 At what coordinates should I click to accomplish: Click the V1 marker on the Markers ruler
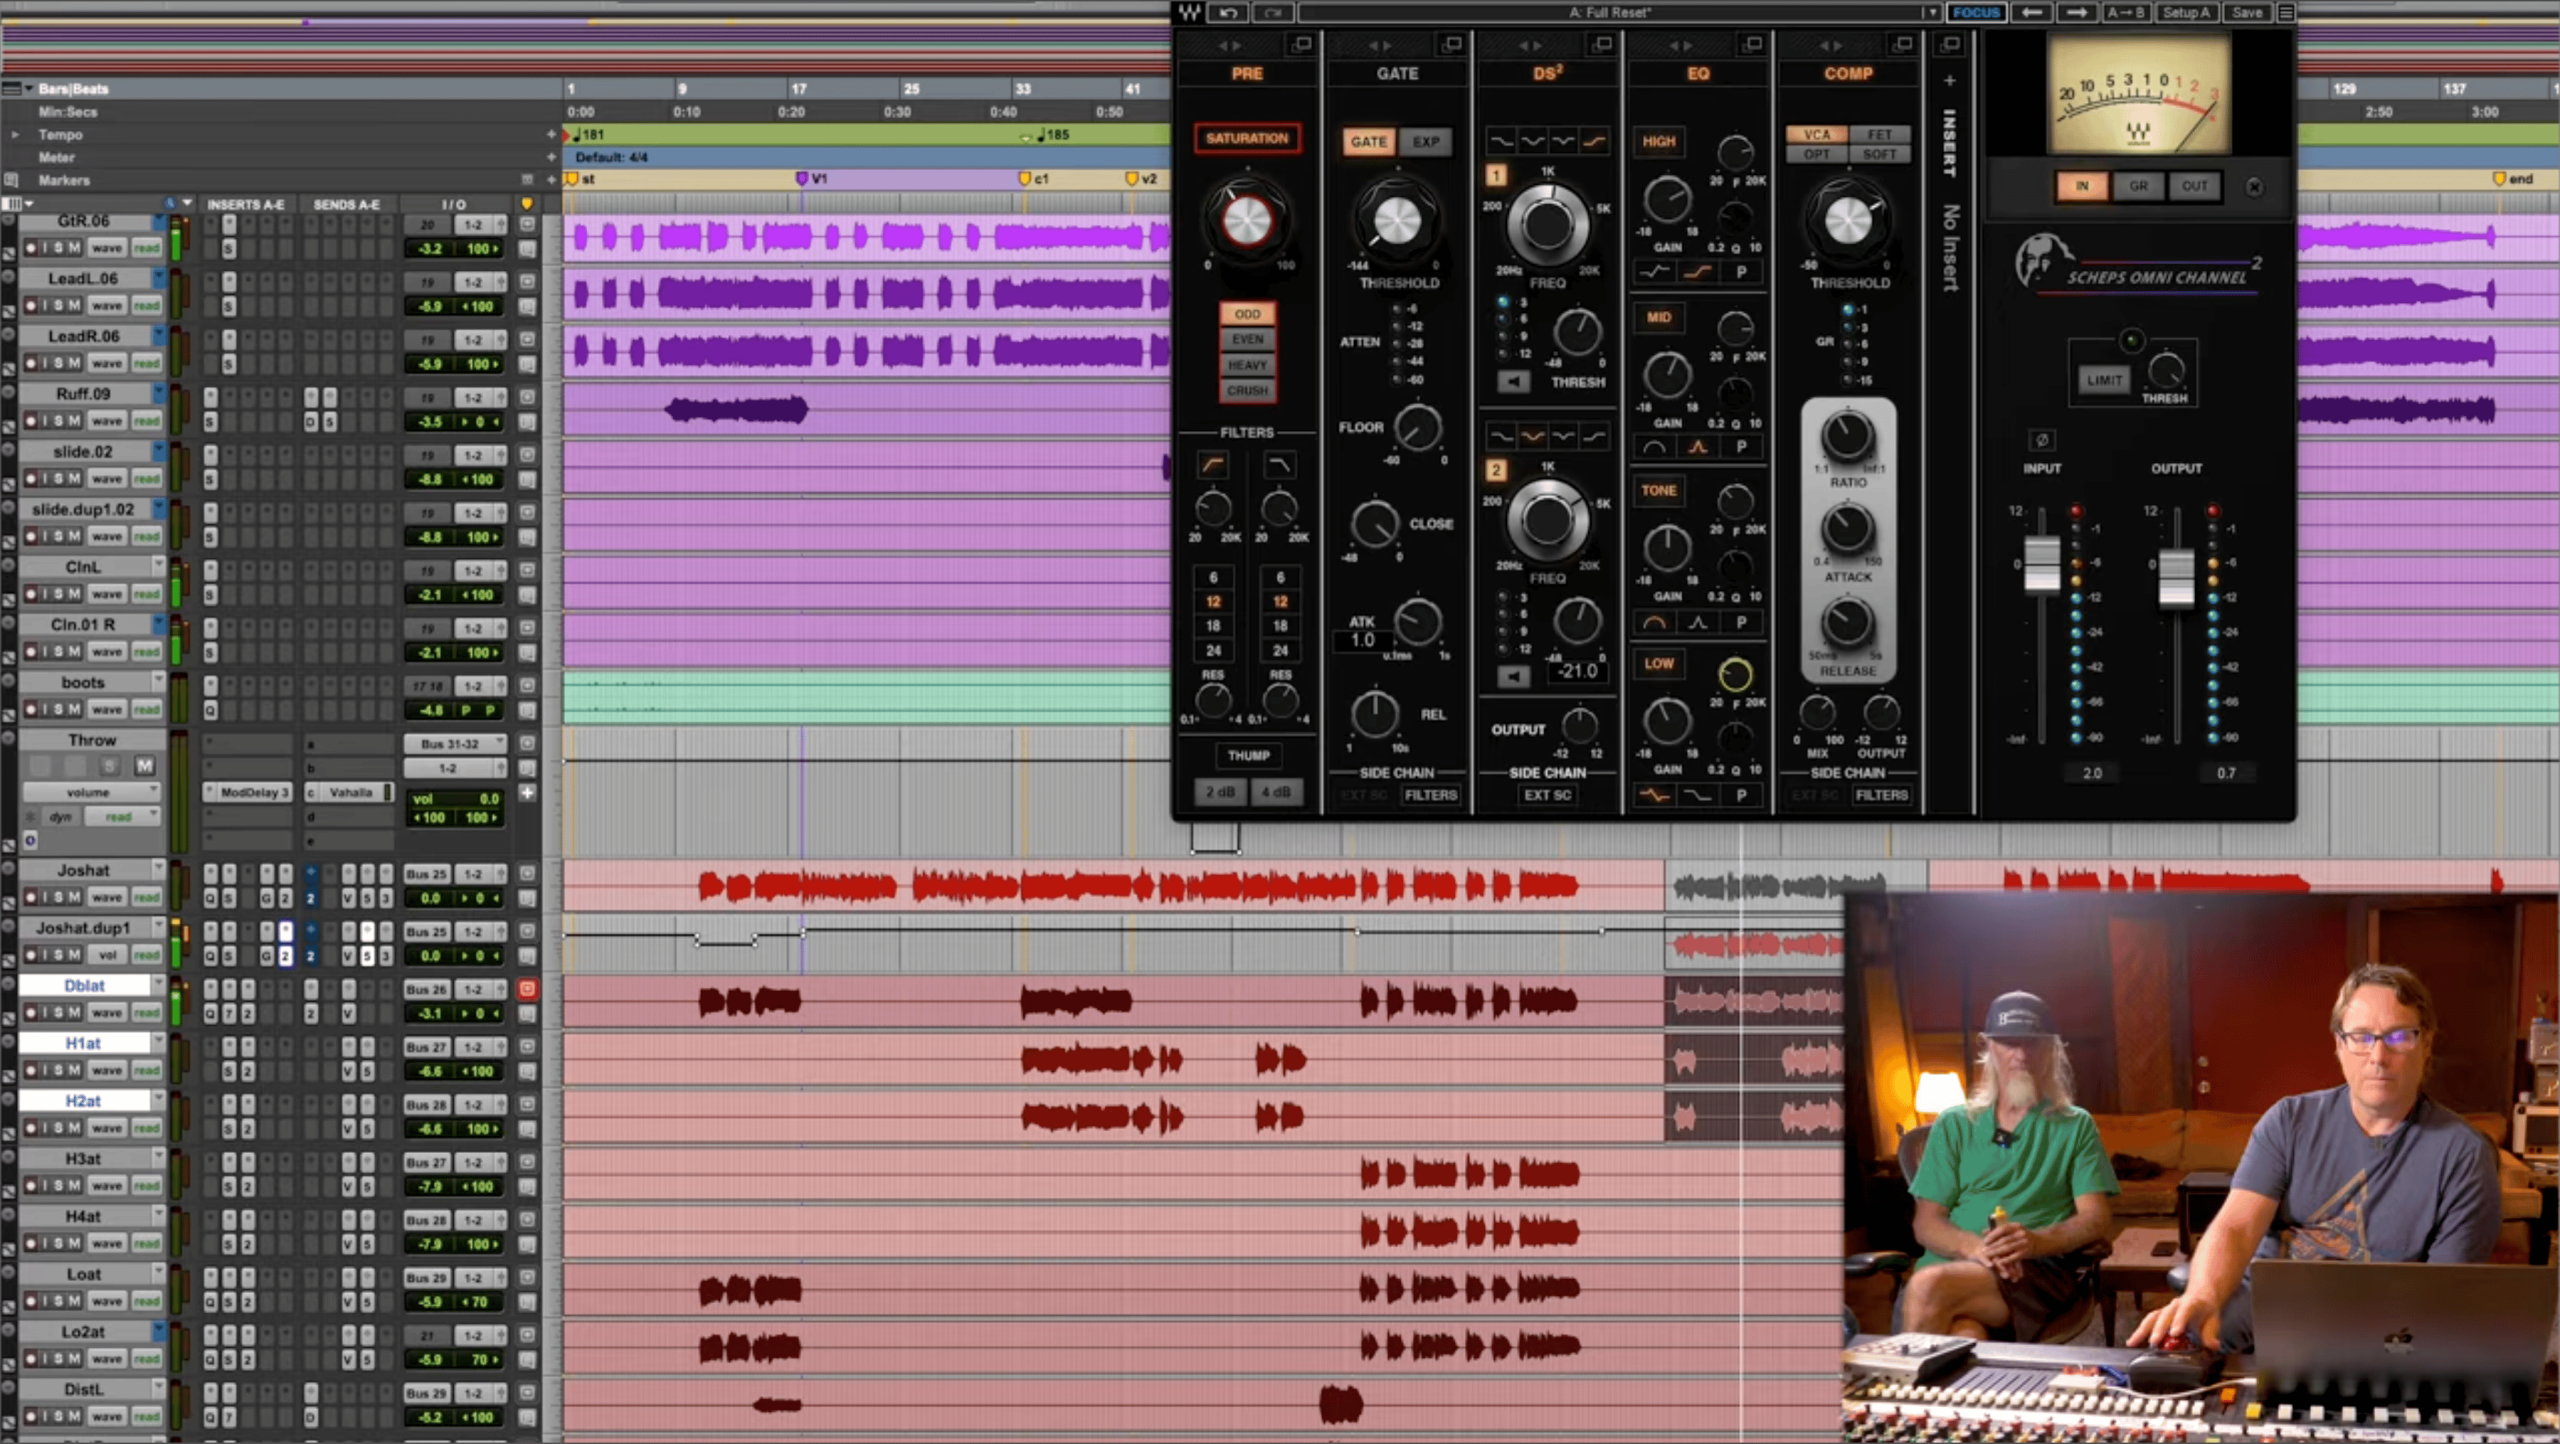(802, 179)
